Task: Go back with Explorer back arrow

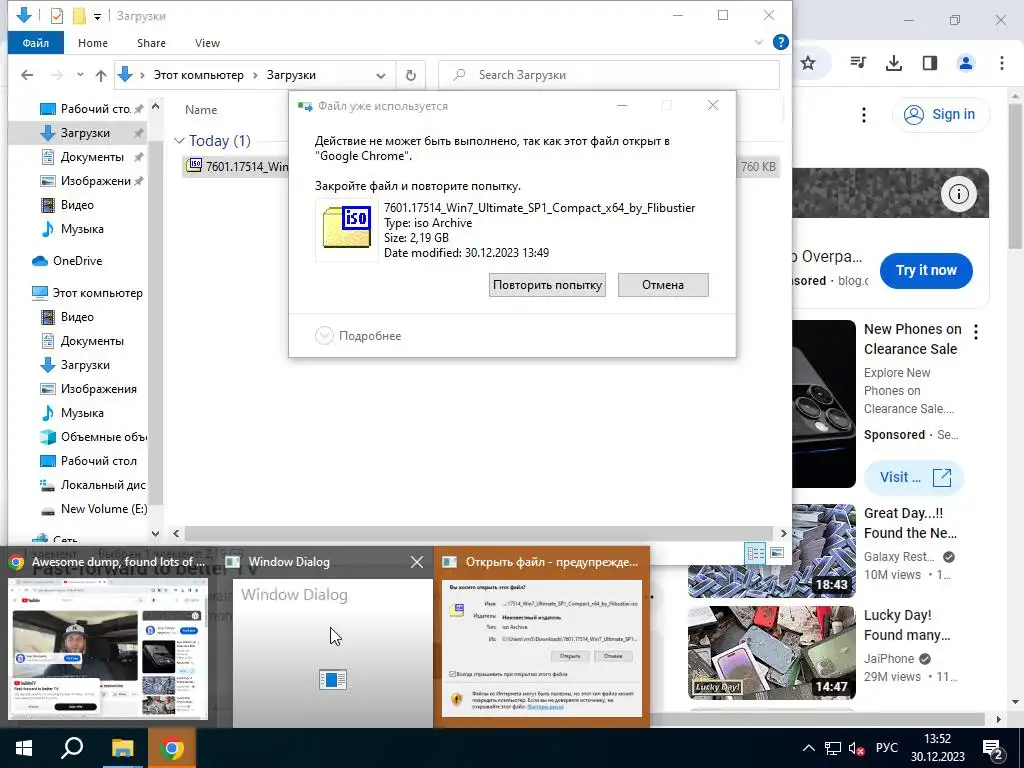Action: point(27,75)
